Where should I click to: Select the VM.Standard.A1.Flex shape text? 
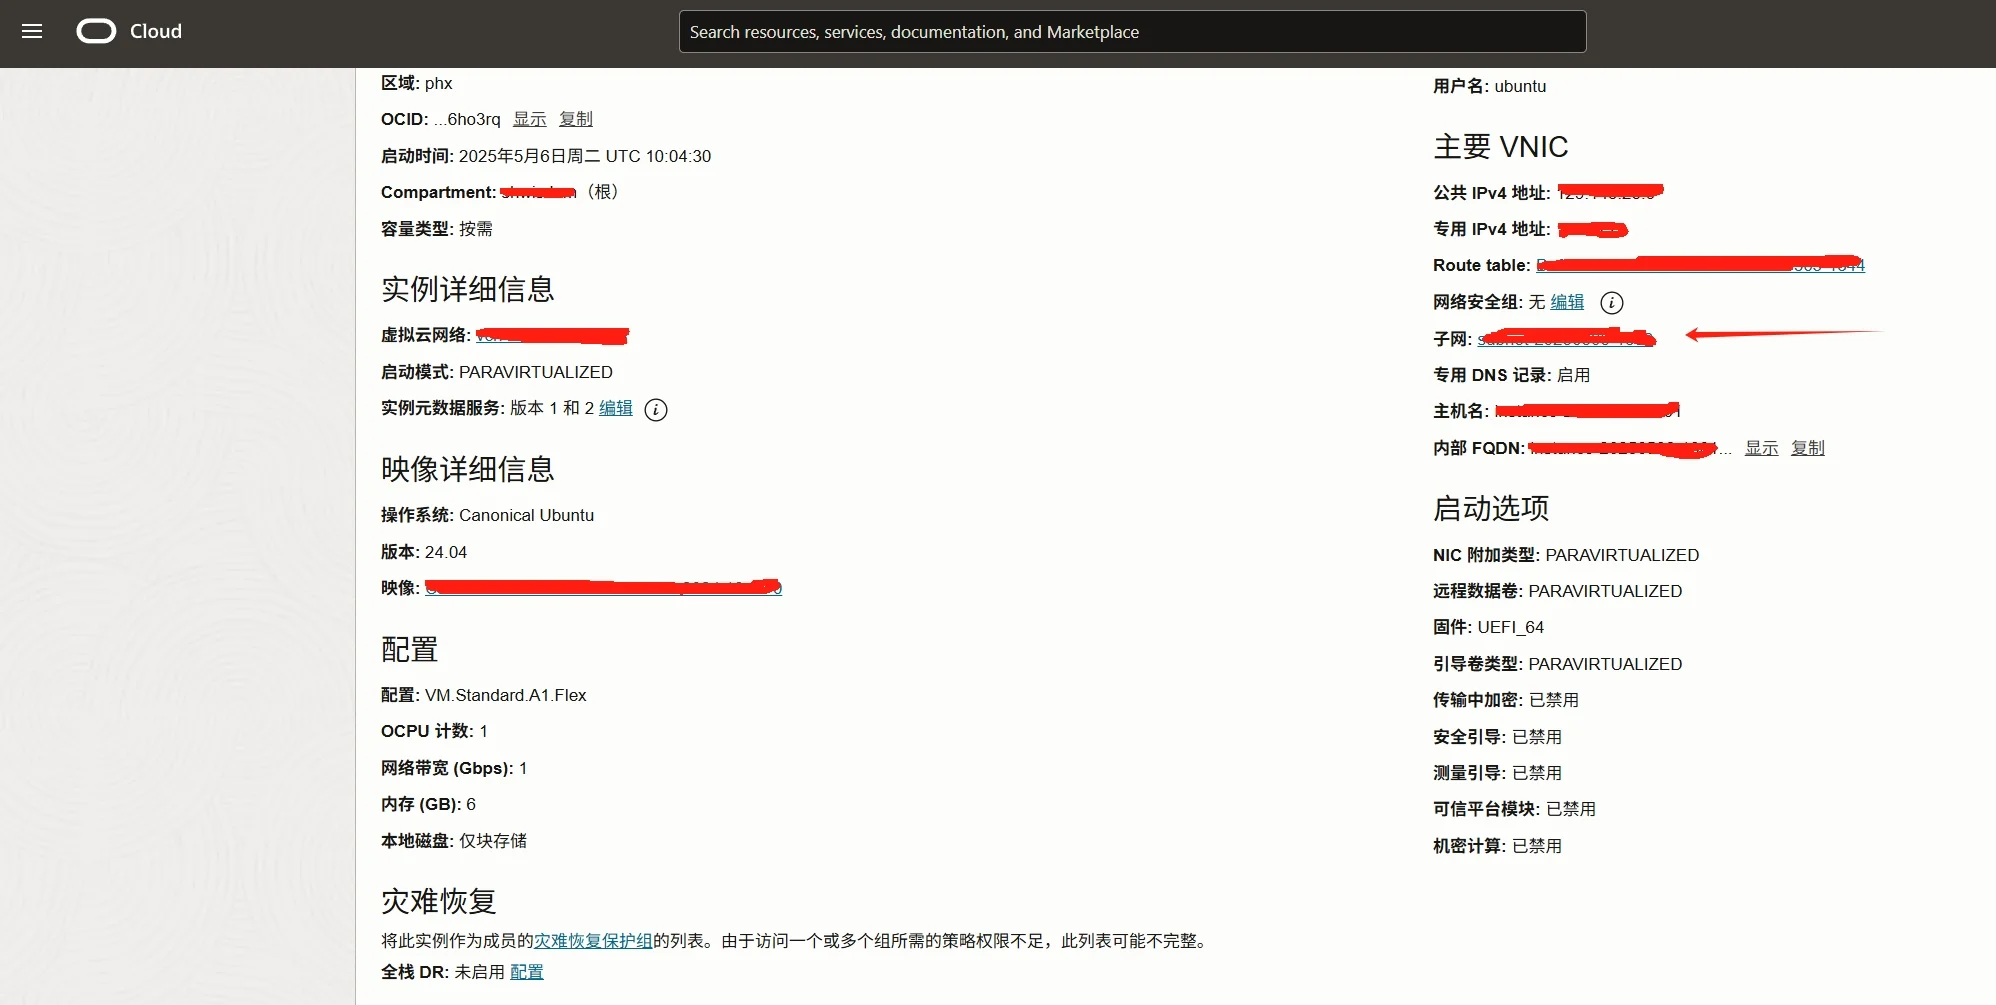click(506, 695)
